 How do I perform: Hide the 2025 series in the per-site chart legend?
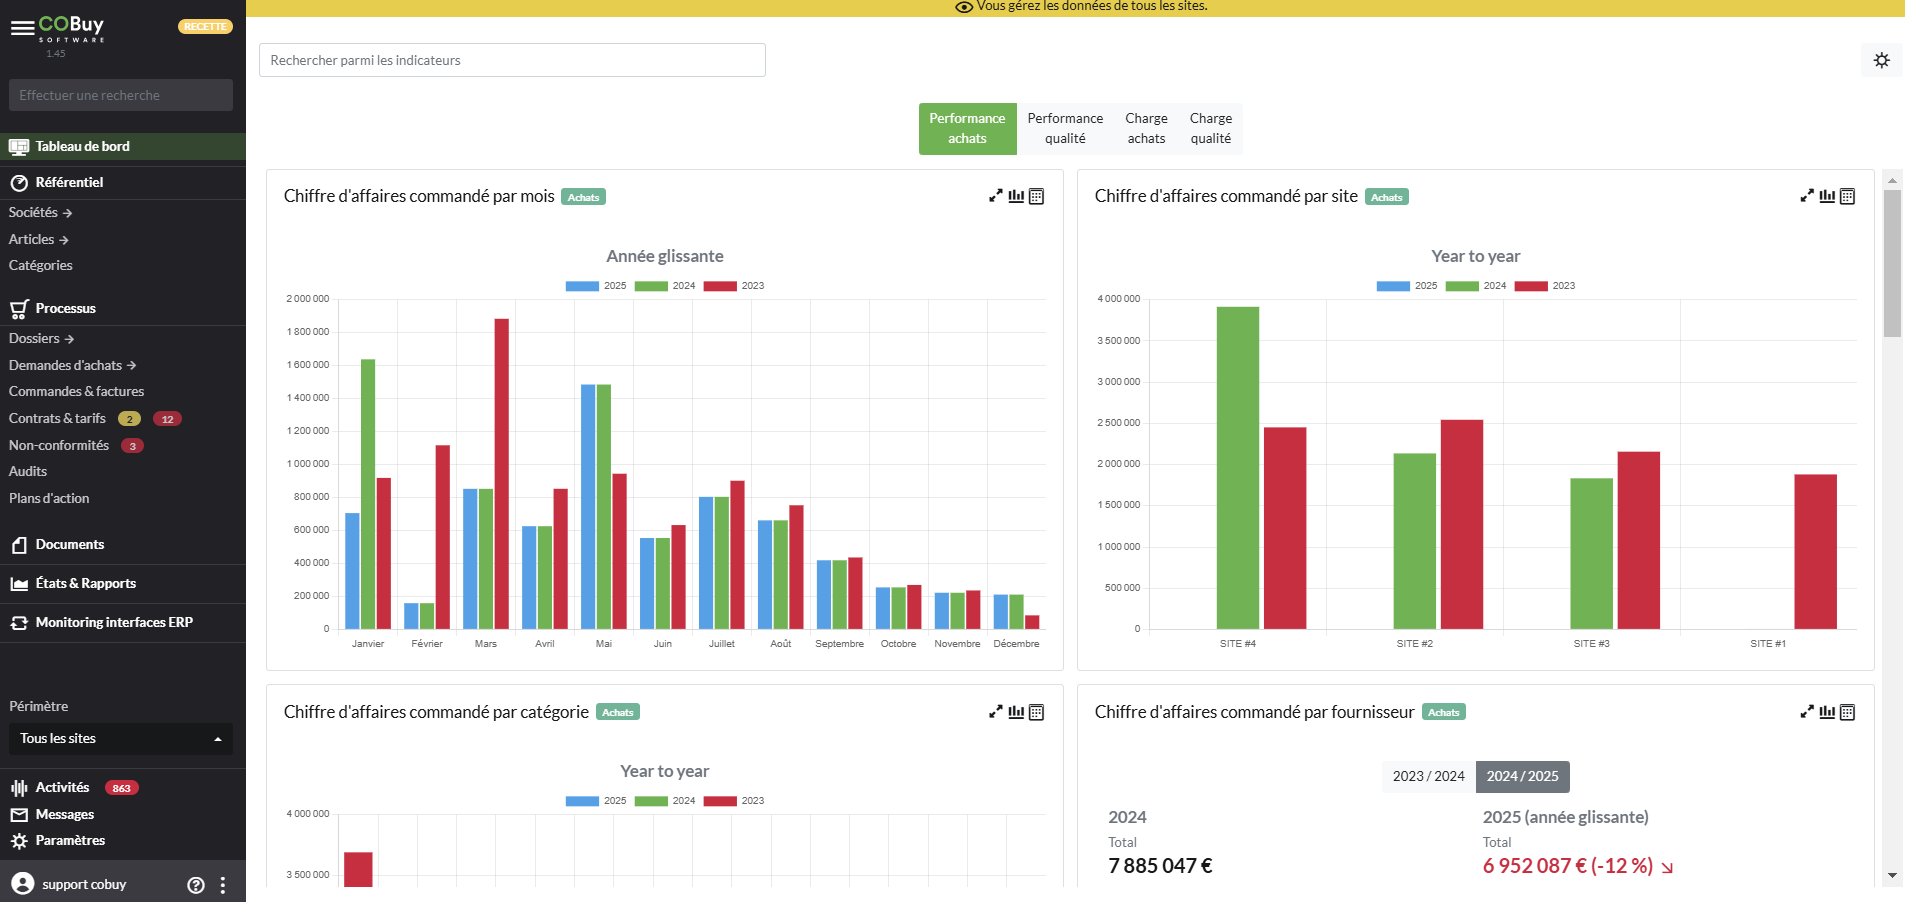point(1407,286)
